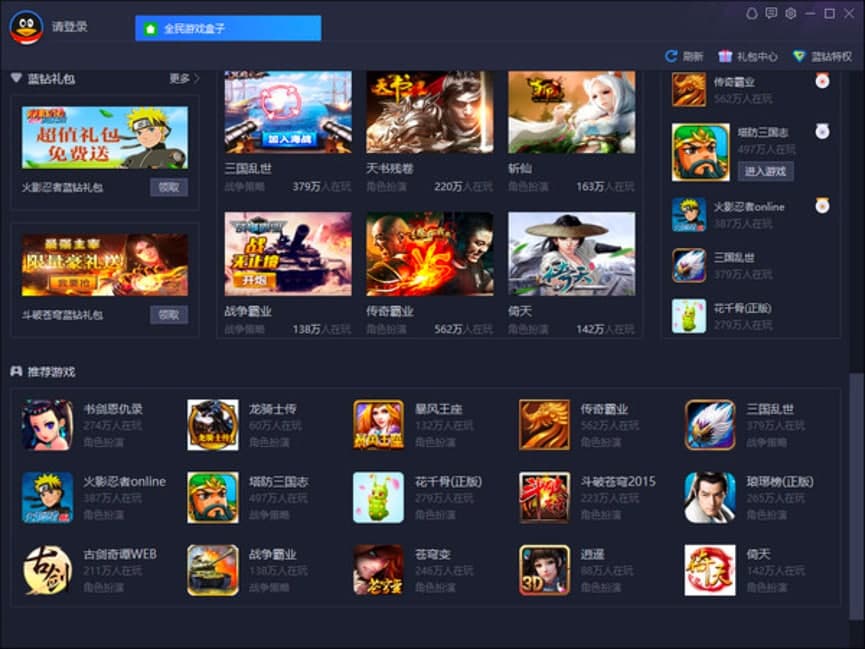This screenshot has height=649, width=865.
Task: Open the feedback message icon in title bar
Action: [771, 13]
